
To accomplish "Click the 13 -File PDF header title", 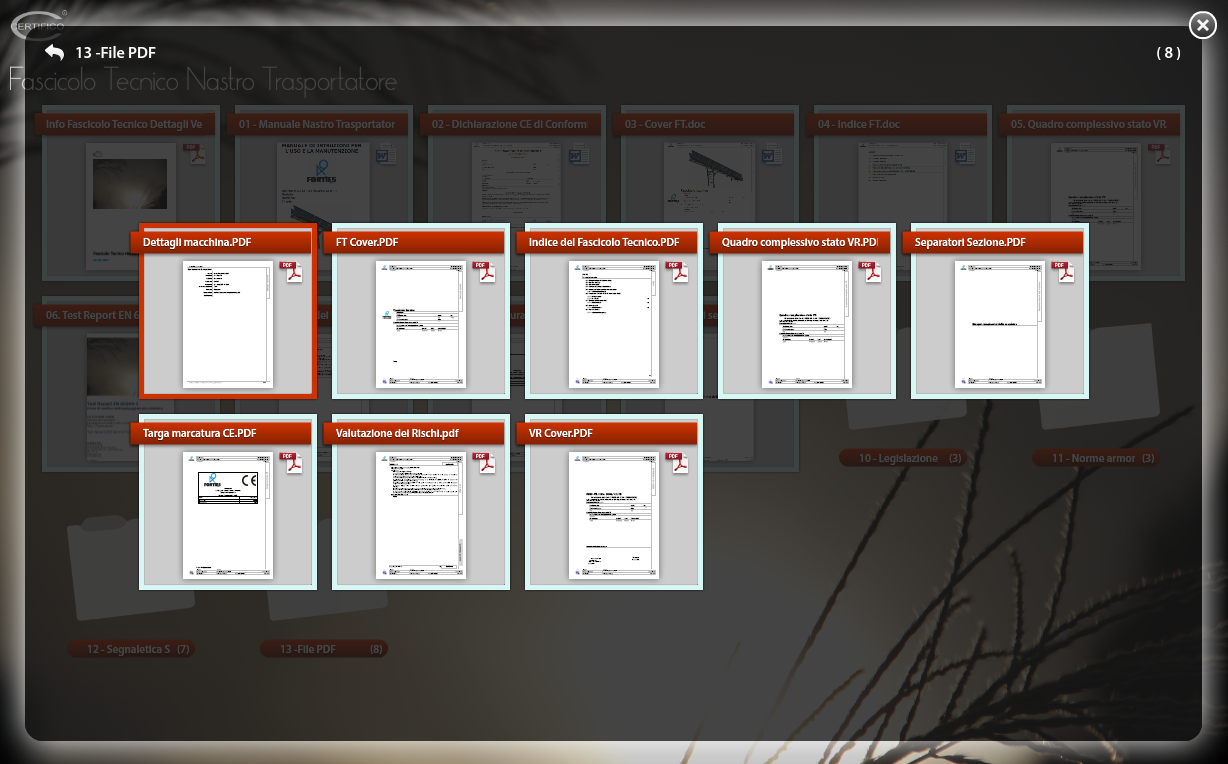I will click(115, 53).
